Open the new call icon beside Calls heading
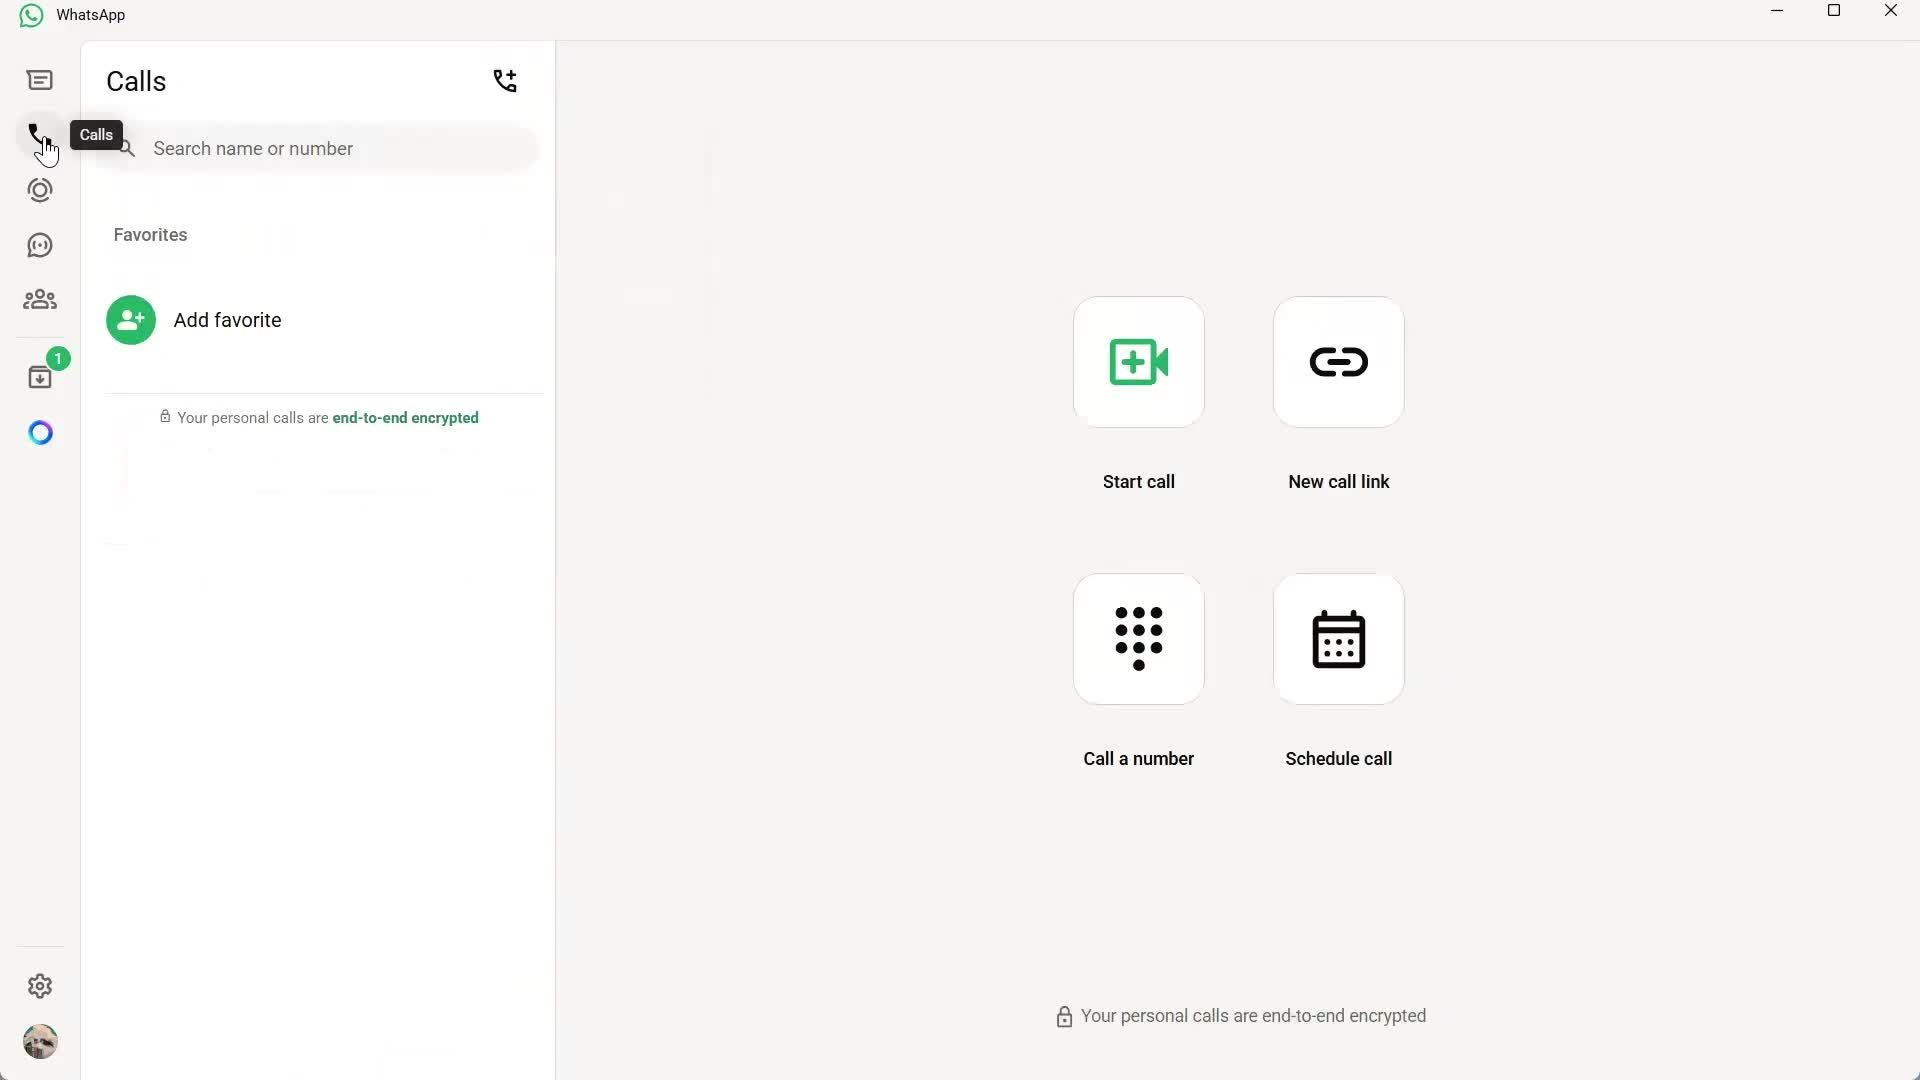This screenshot has width=1920, height=1080. 505,80
